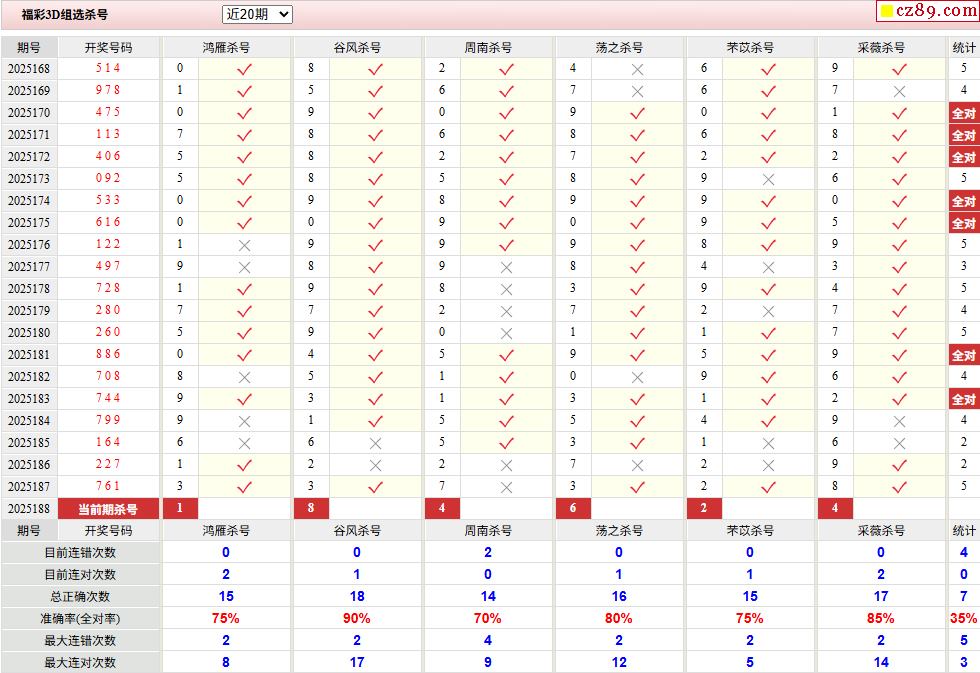980x673 pixels.
Task: Click 周南 cross mark in row 2025177
Action: pos(506,267)
